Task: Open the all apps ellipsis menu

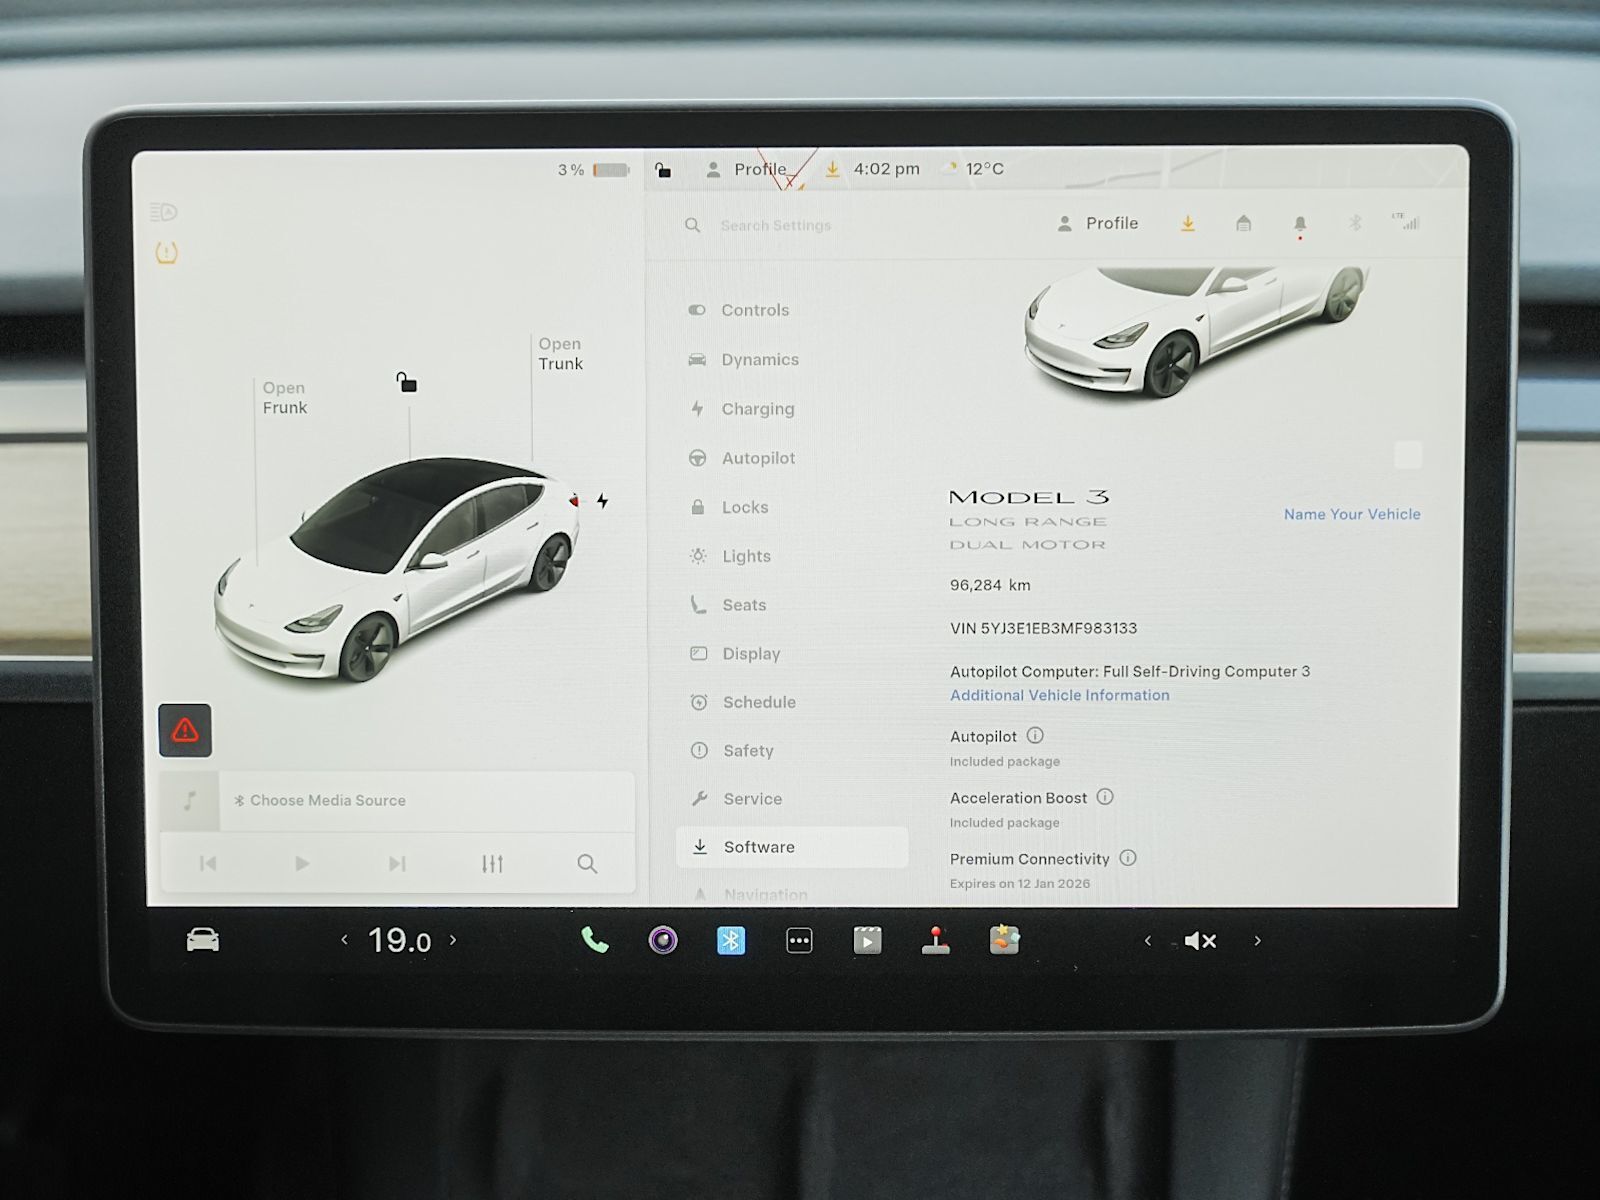Action: pos(799,940)
